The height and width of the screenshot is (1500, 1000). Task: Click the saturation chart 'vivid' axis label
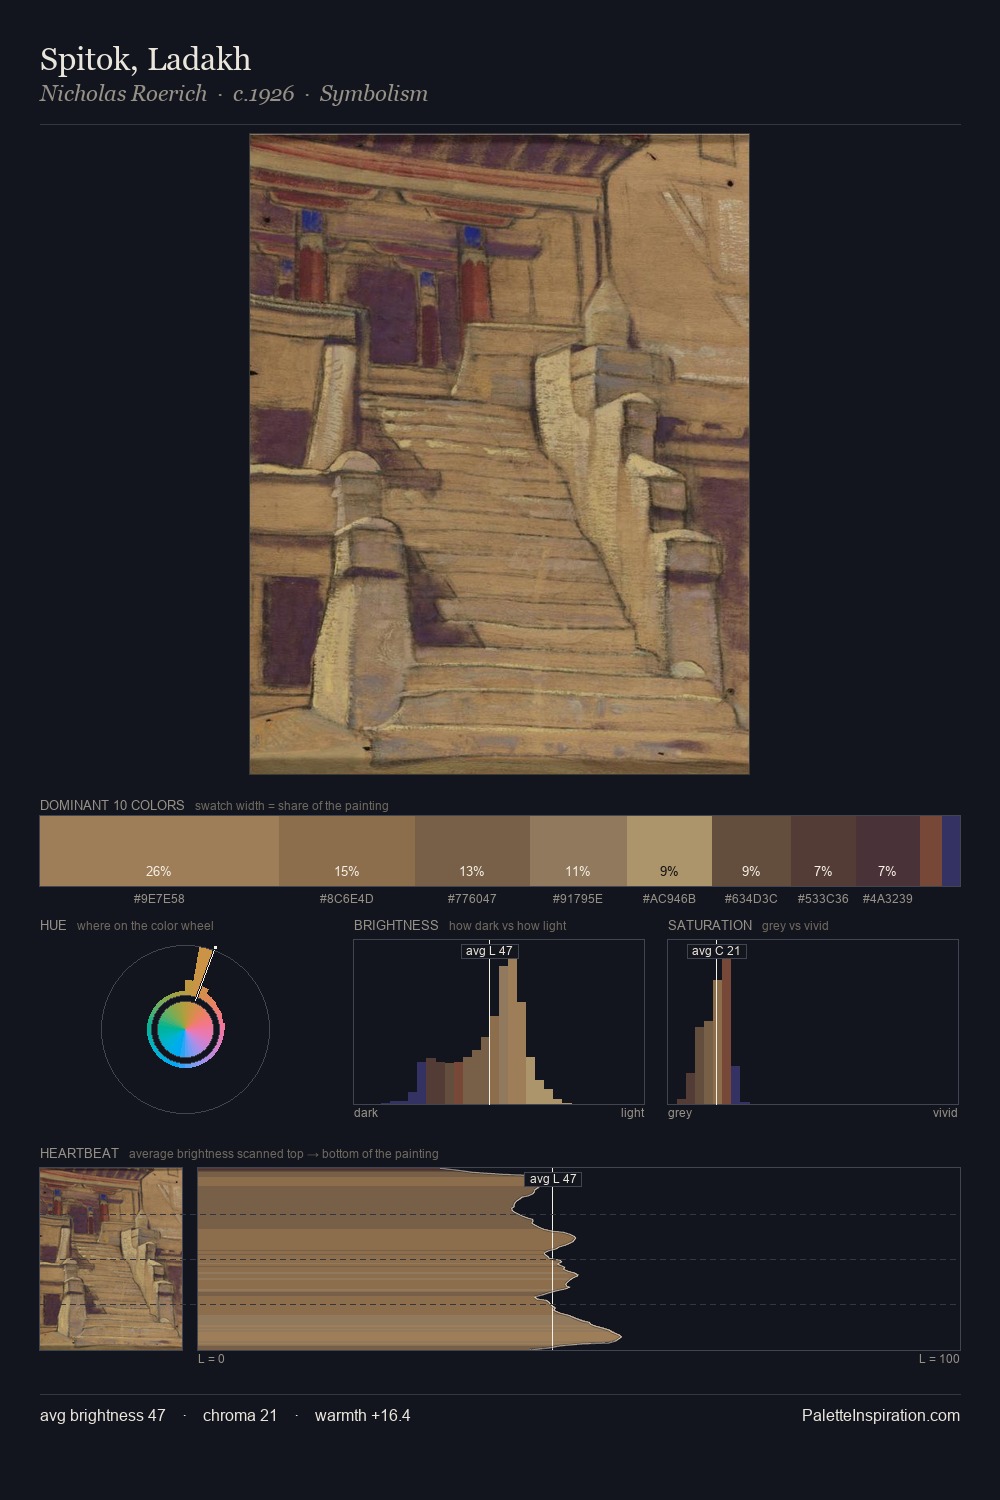coord(945,1112)
